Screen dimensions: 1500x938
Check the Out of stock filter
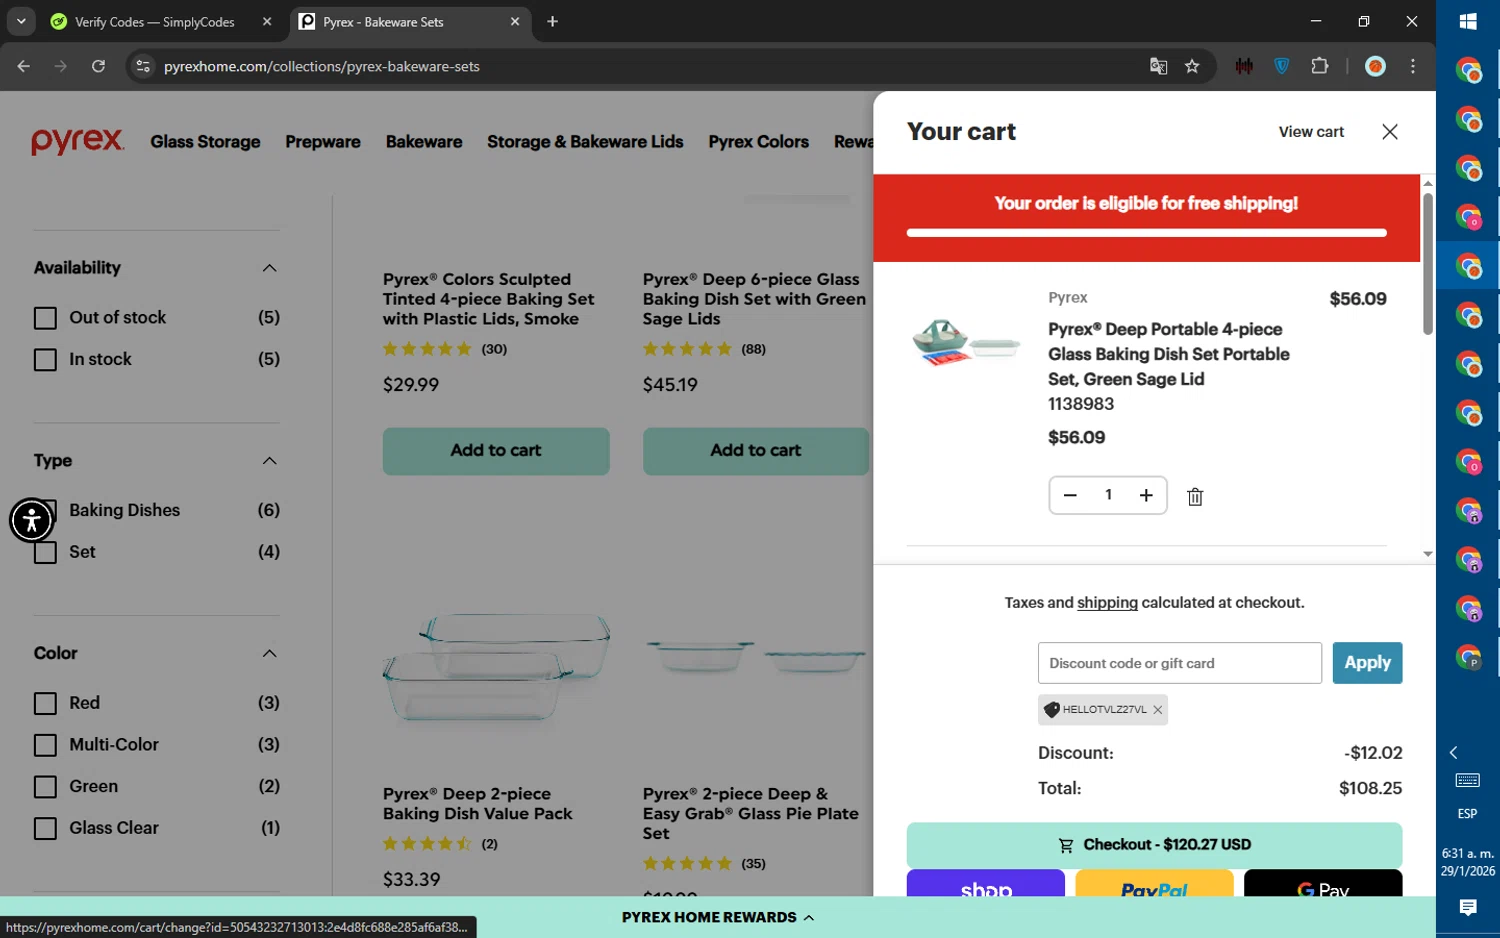pos(45,318)
